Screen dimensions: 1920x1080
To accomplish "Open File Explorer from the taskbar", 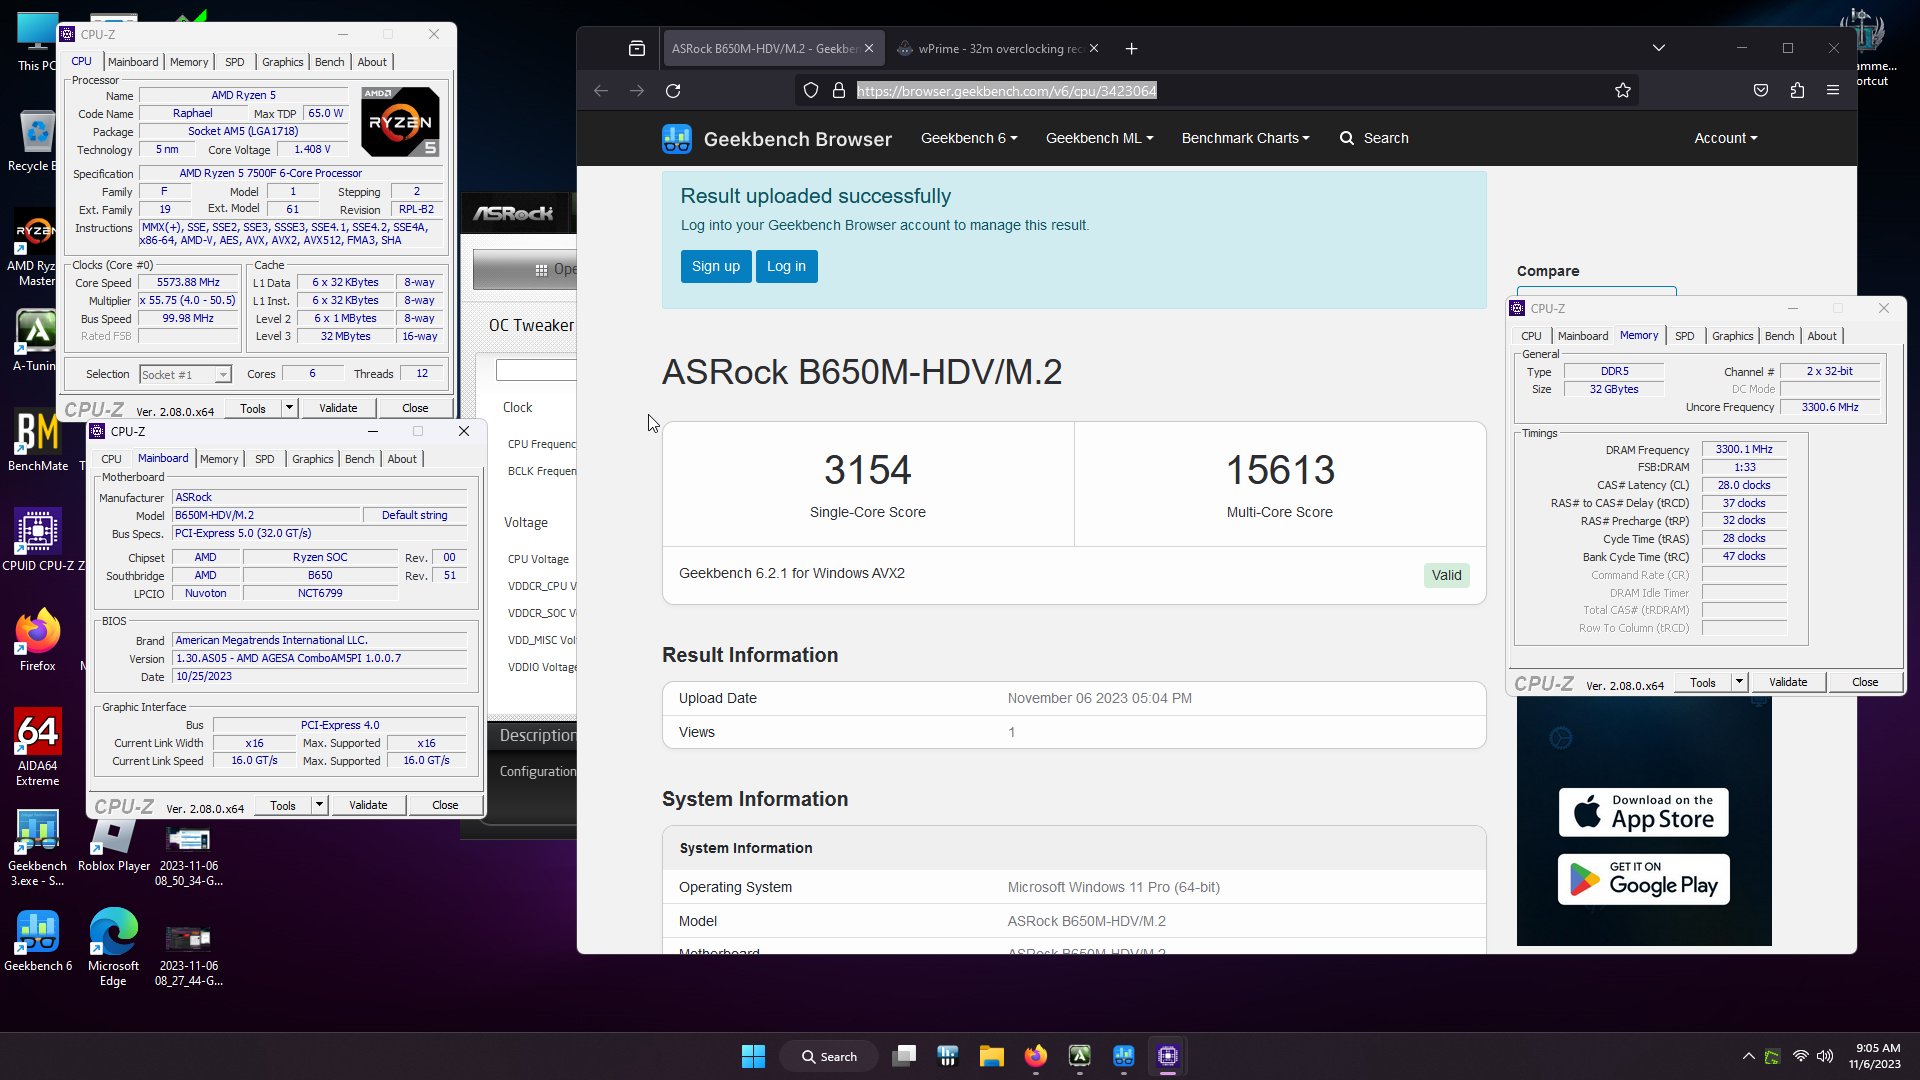I will pos(991,1056).
